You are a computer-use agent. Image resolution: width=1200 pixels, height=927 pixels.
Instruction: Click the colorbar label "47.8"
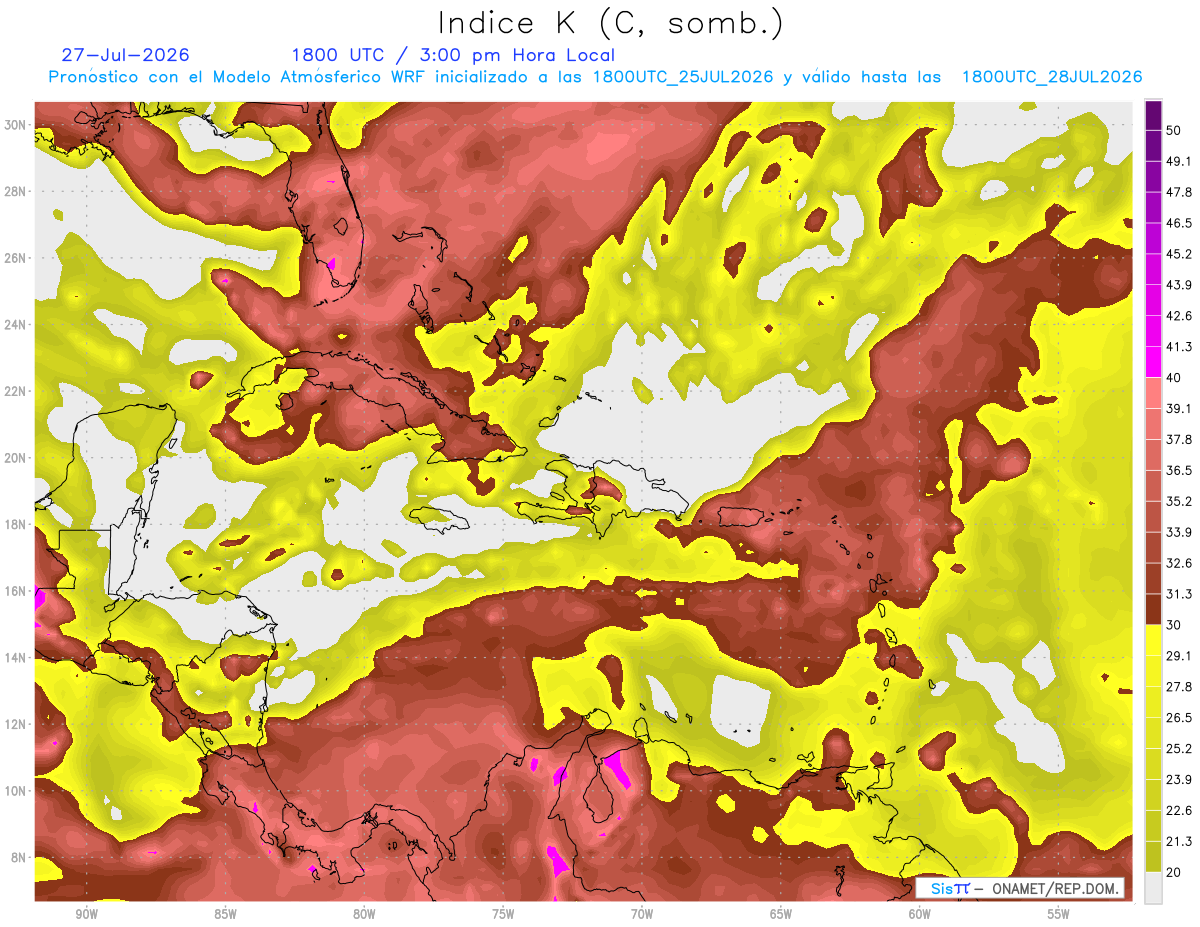tap(1179, 192)
